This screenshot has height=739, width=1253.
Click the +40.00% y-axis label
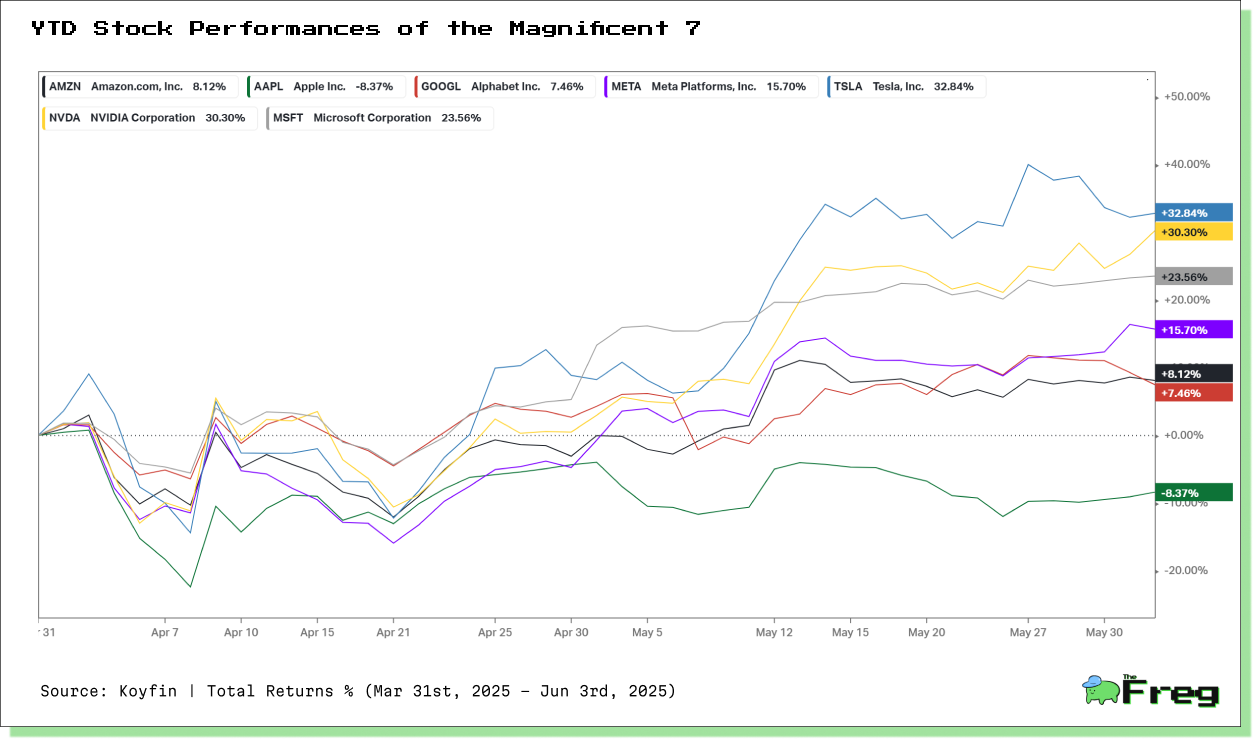click(x=1187, y=164)
